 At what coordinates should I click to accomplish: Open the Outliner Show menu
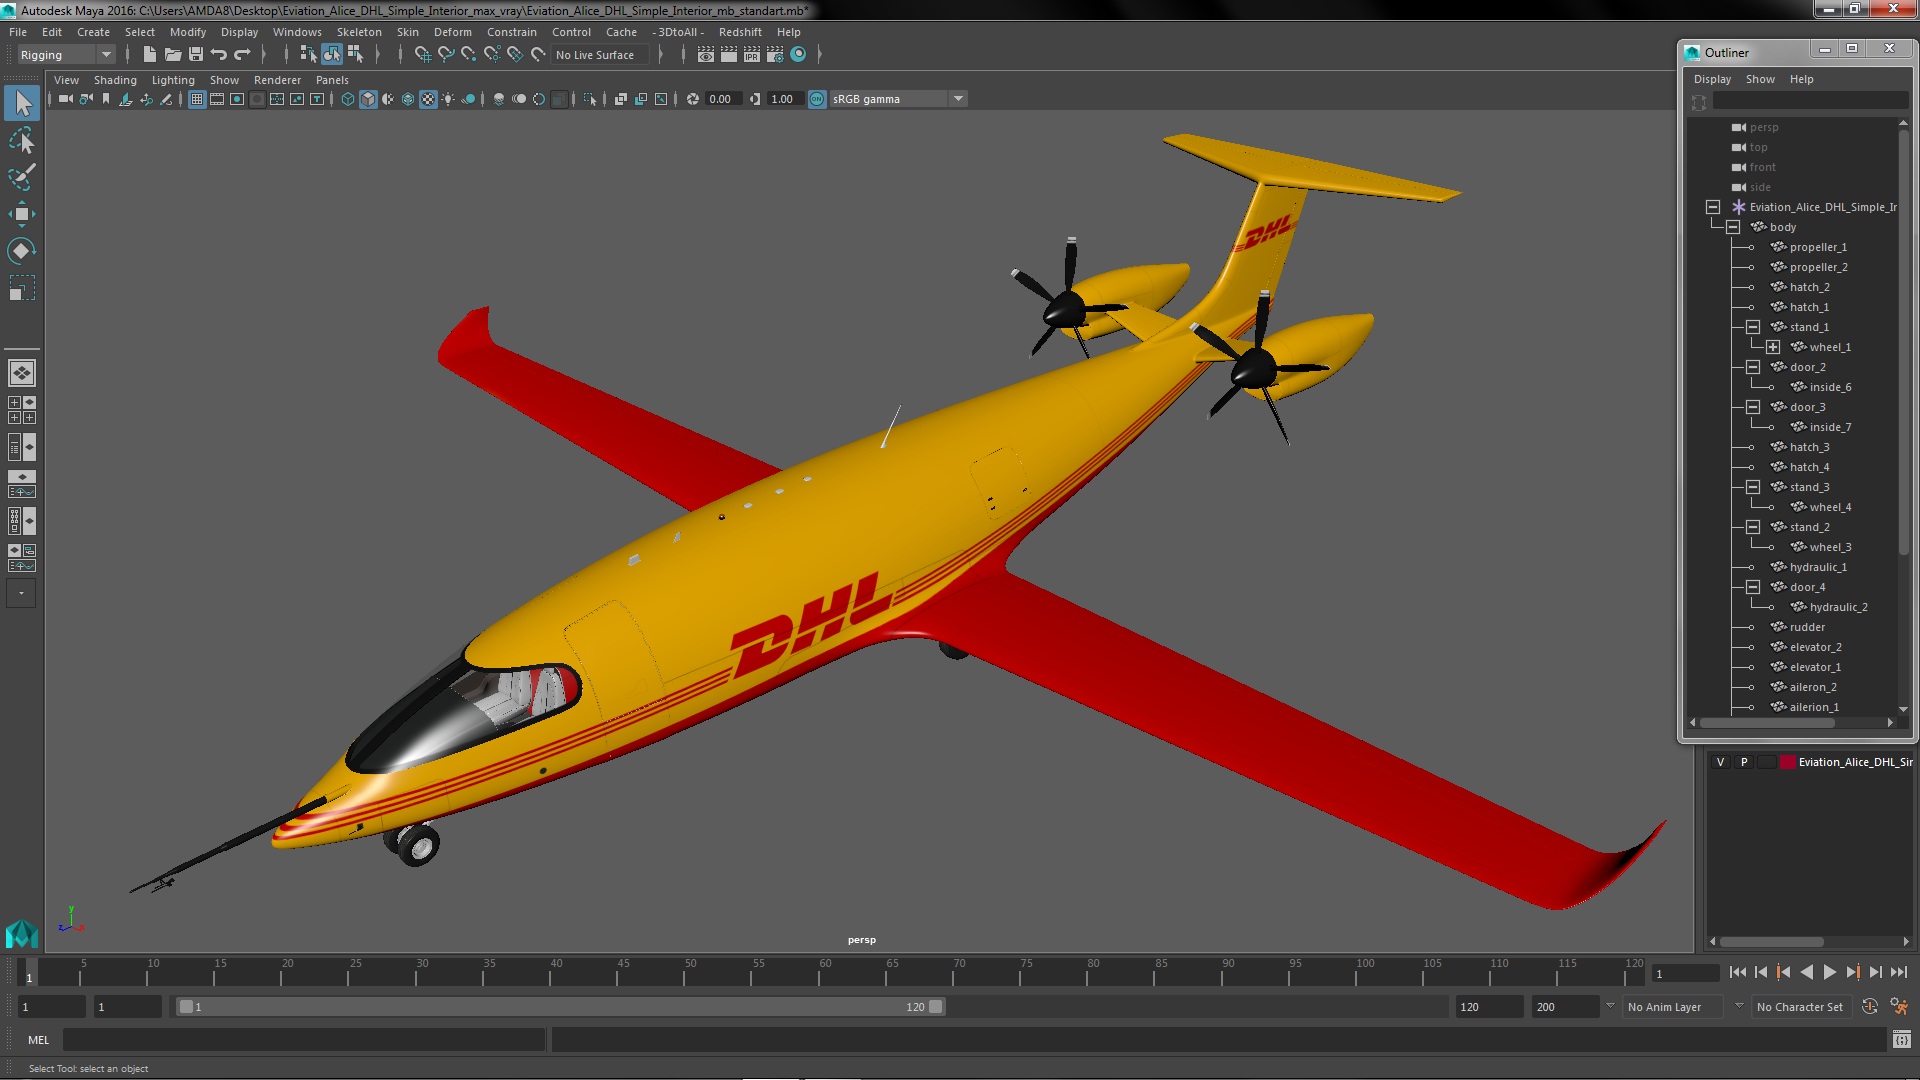click(x=1760, y=79)
